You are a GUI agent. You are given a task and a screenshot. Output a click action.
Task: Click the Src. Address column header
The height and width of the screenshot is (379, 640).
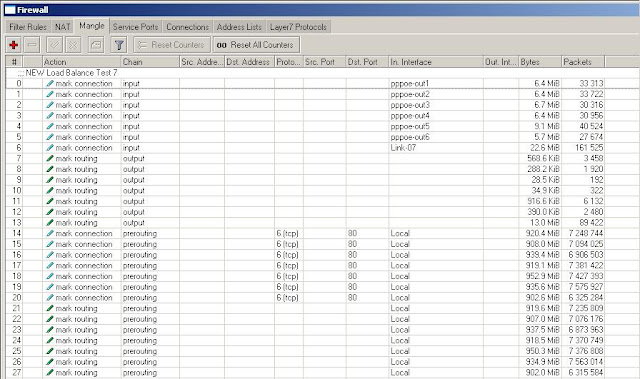[202, 62]
